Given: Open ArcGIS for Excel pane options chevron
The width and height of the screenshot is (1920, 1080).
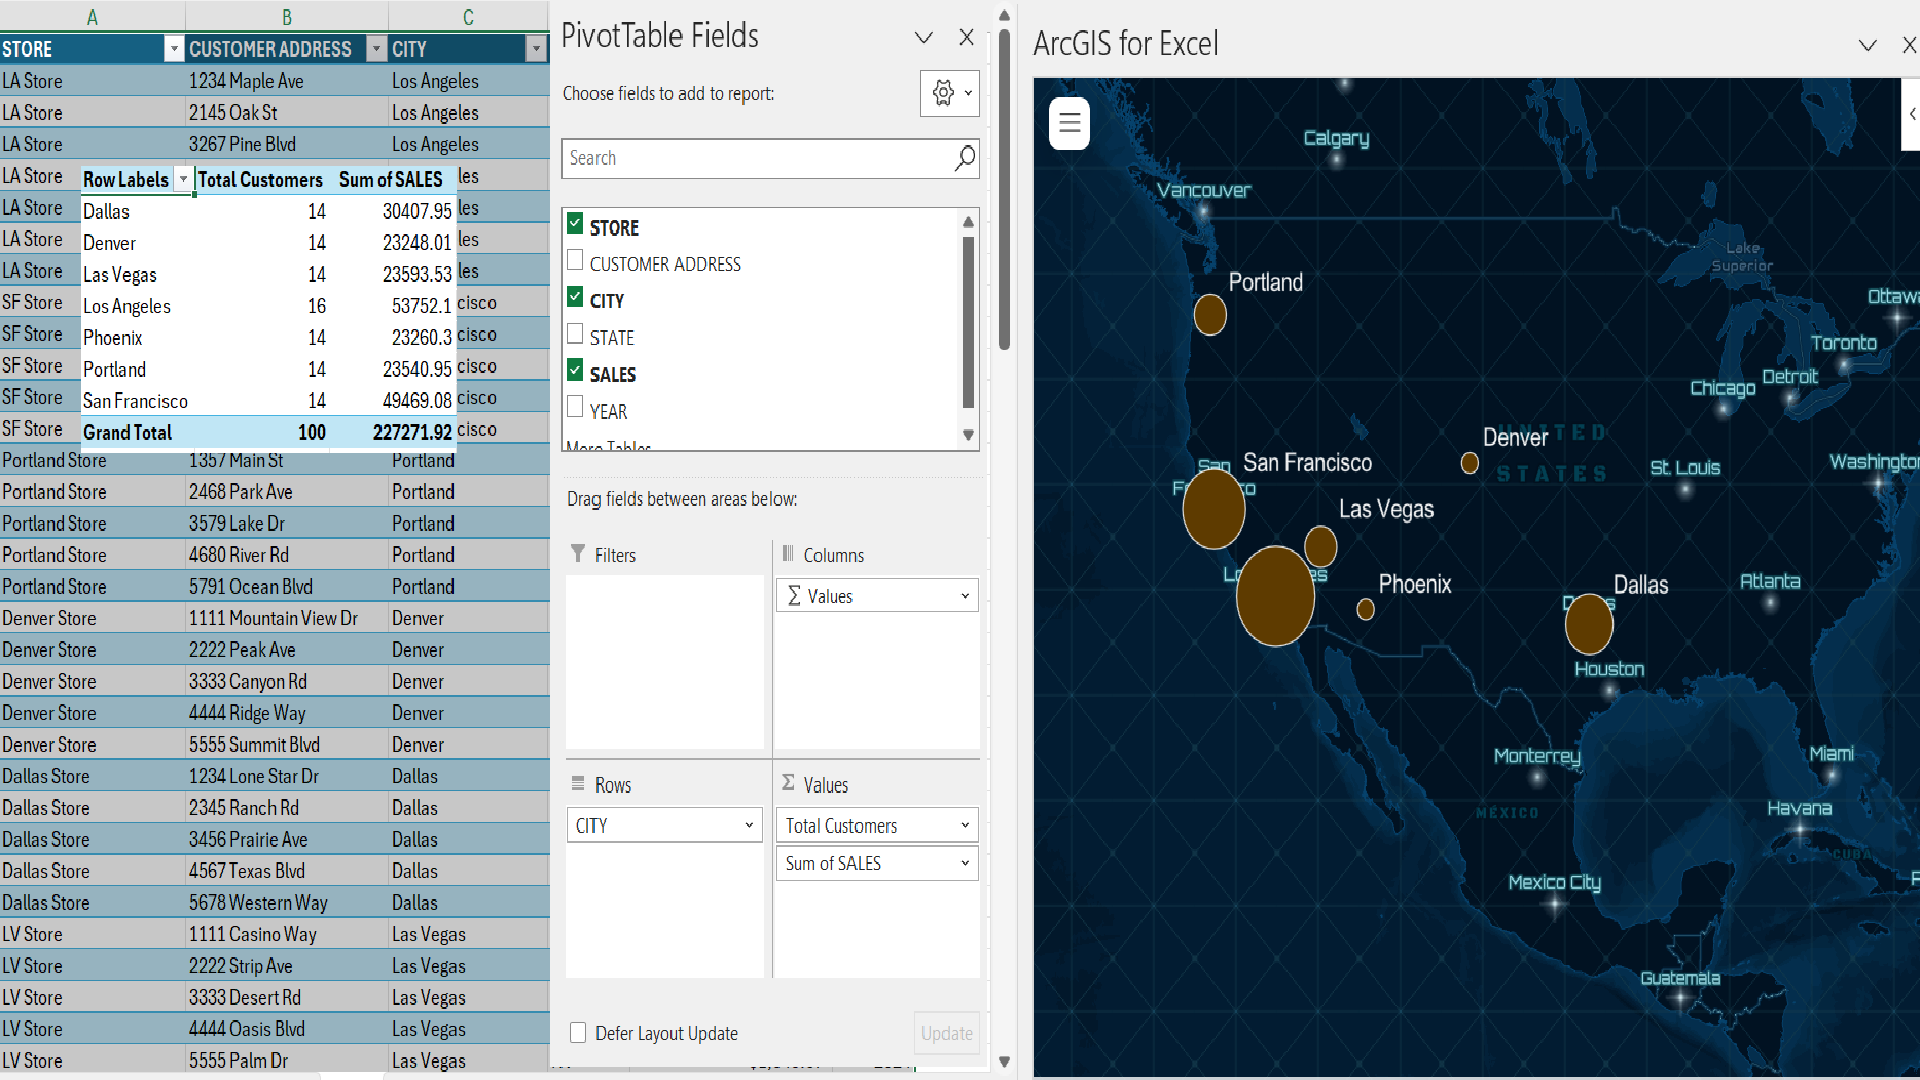Looking at the screenshot, I should (1867, 45).
